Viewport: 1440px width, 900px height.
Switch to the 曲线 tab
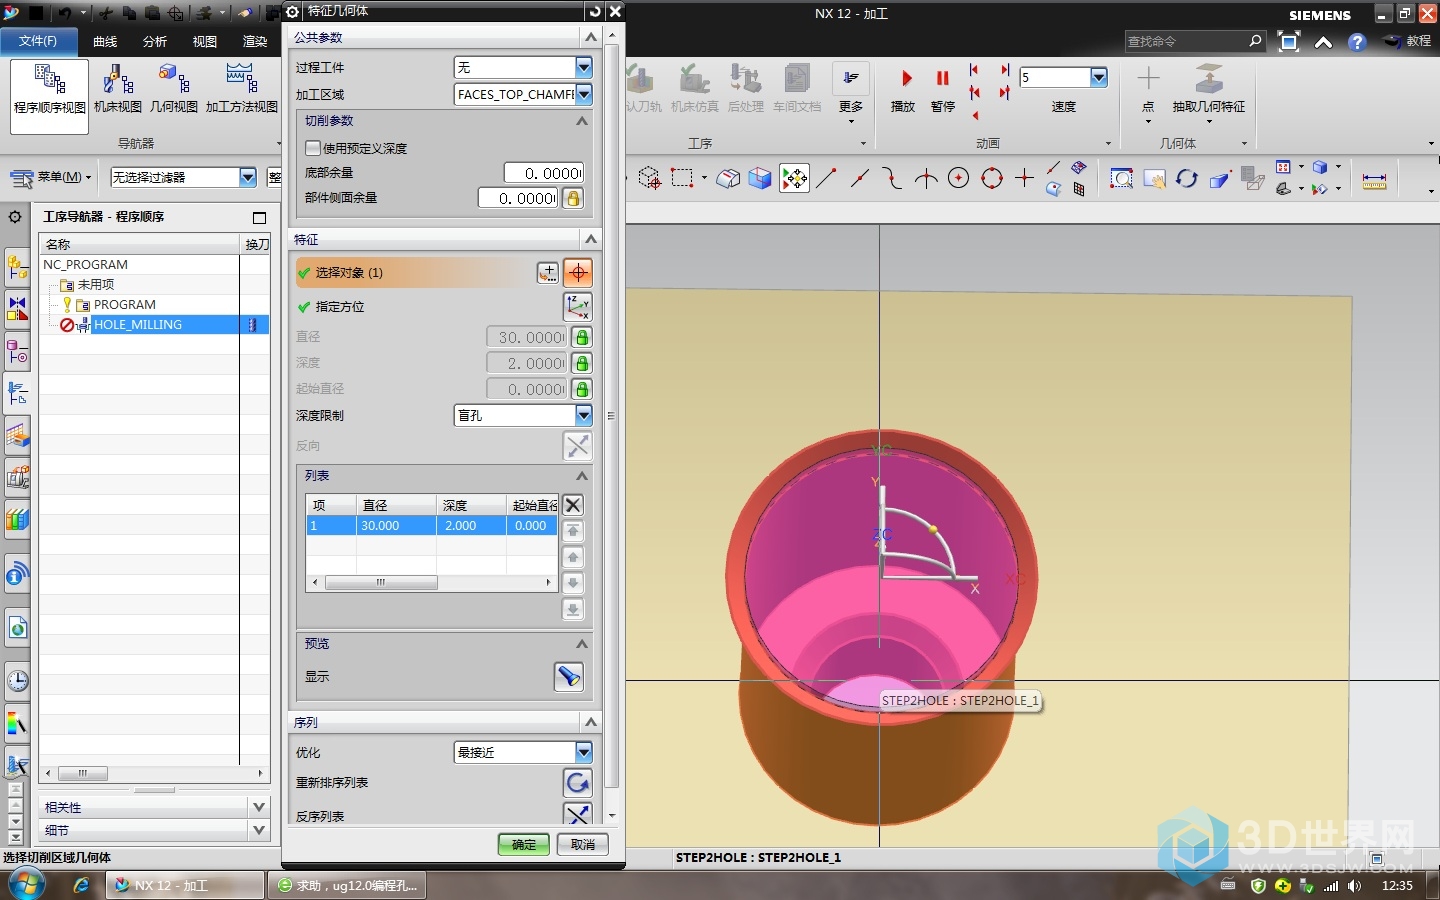[105, 42]
